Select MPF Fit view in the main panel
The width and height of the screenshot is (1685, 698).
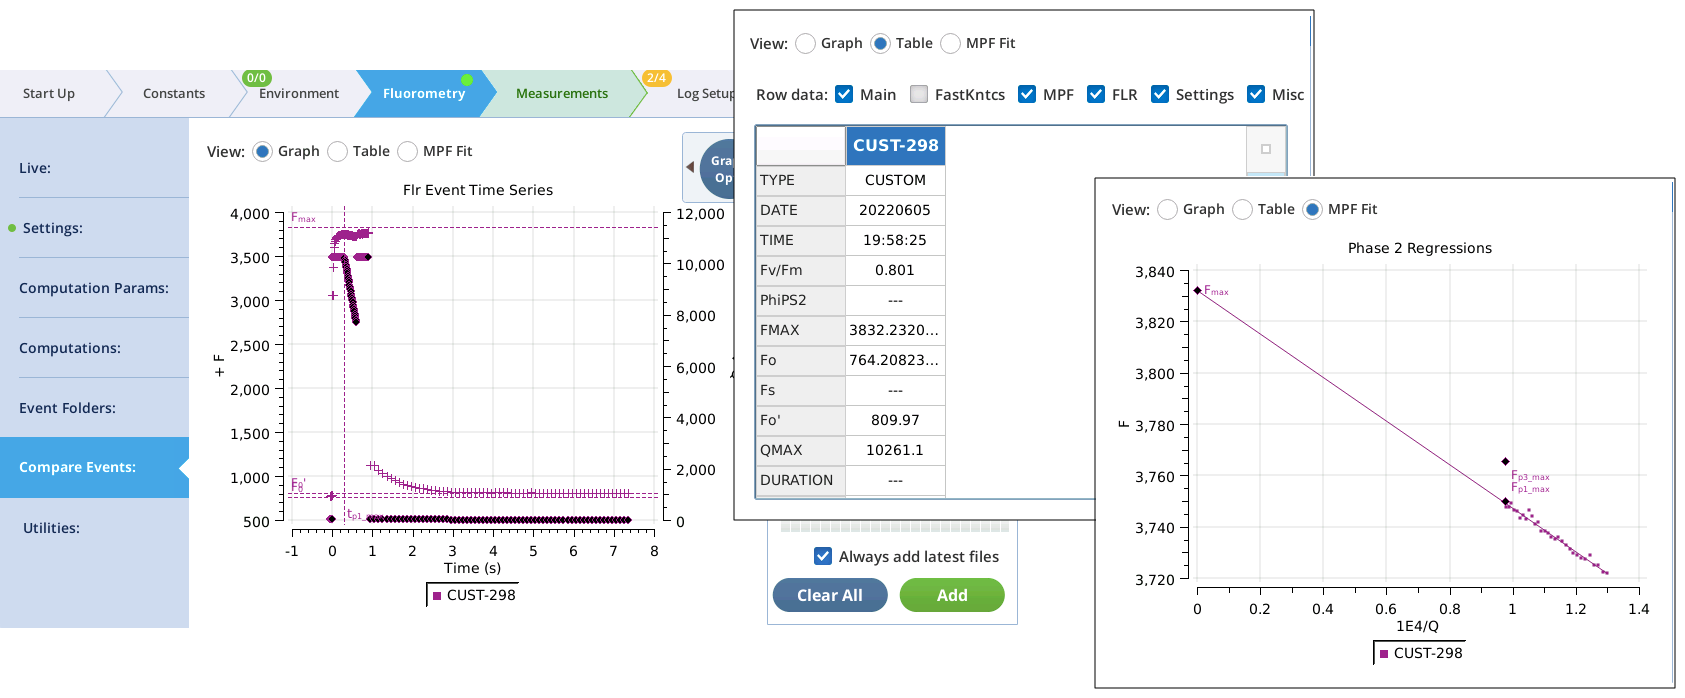point(407,151)
